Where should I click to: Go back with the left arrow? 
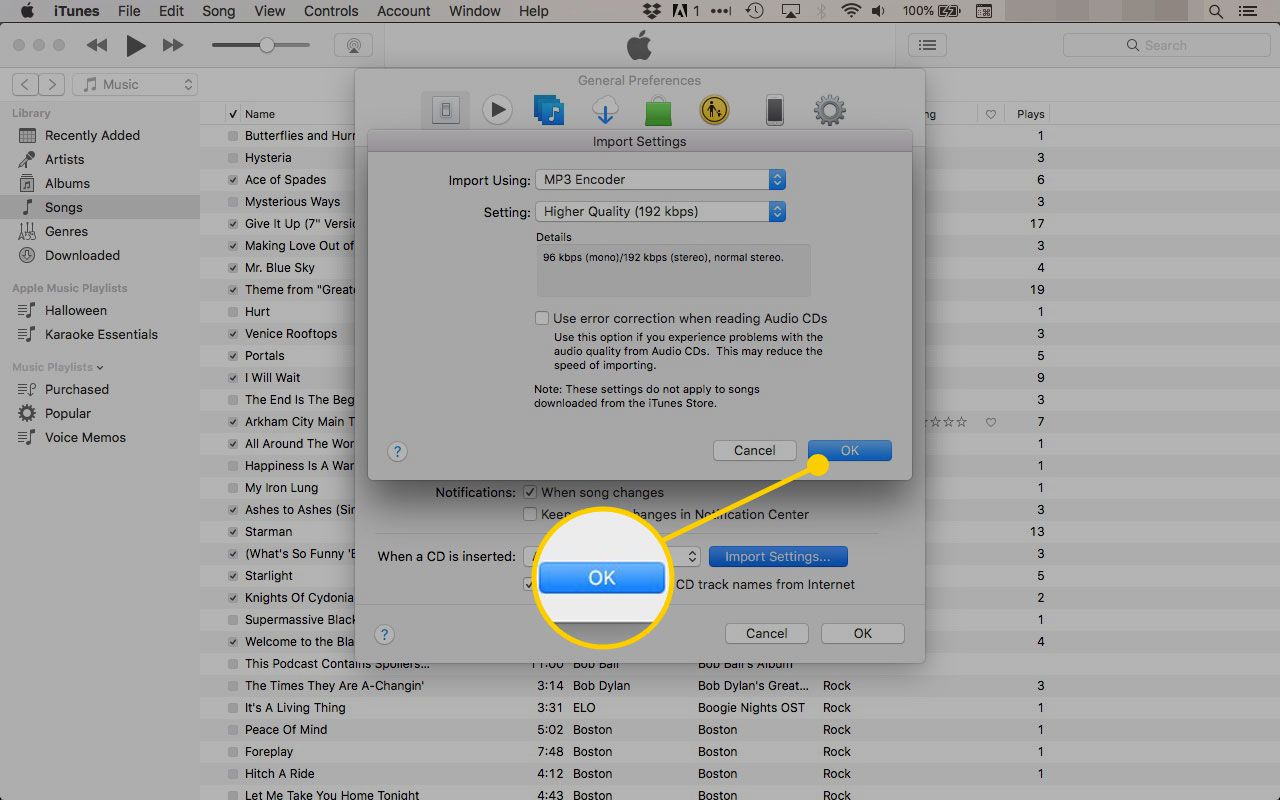pyautogui.click(x=26, y=85)
